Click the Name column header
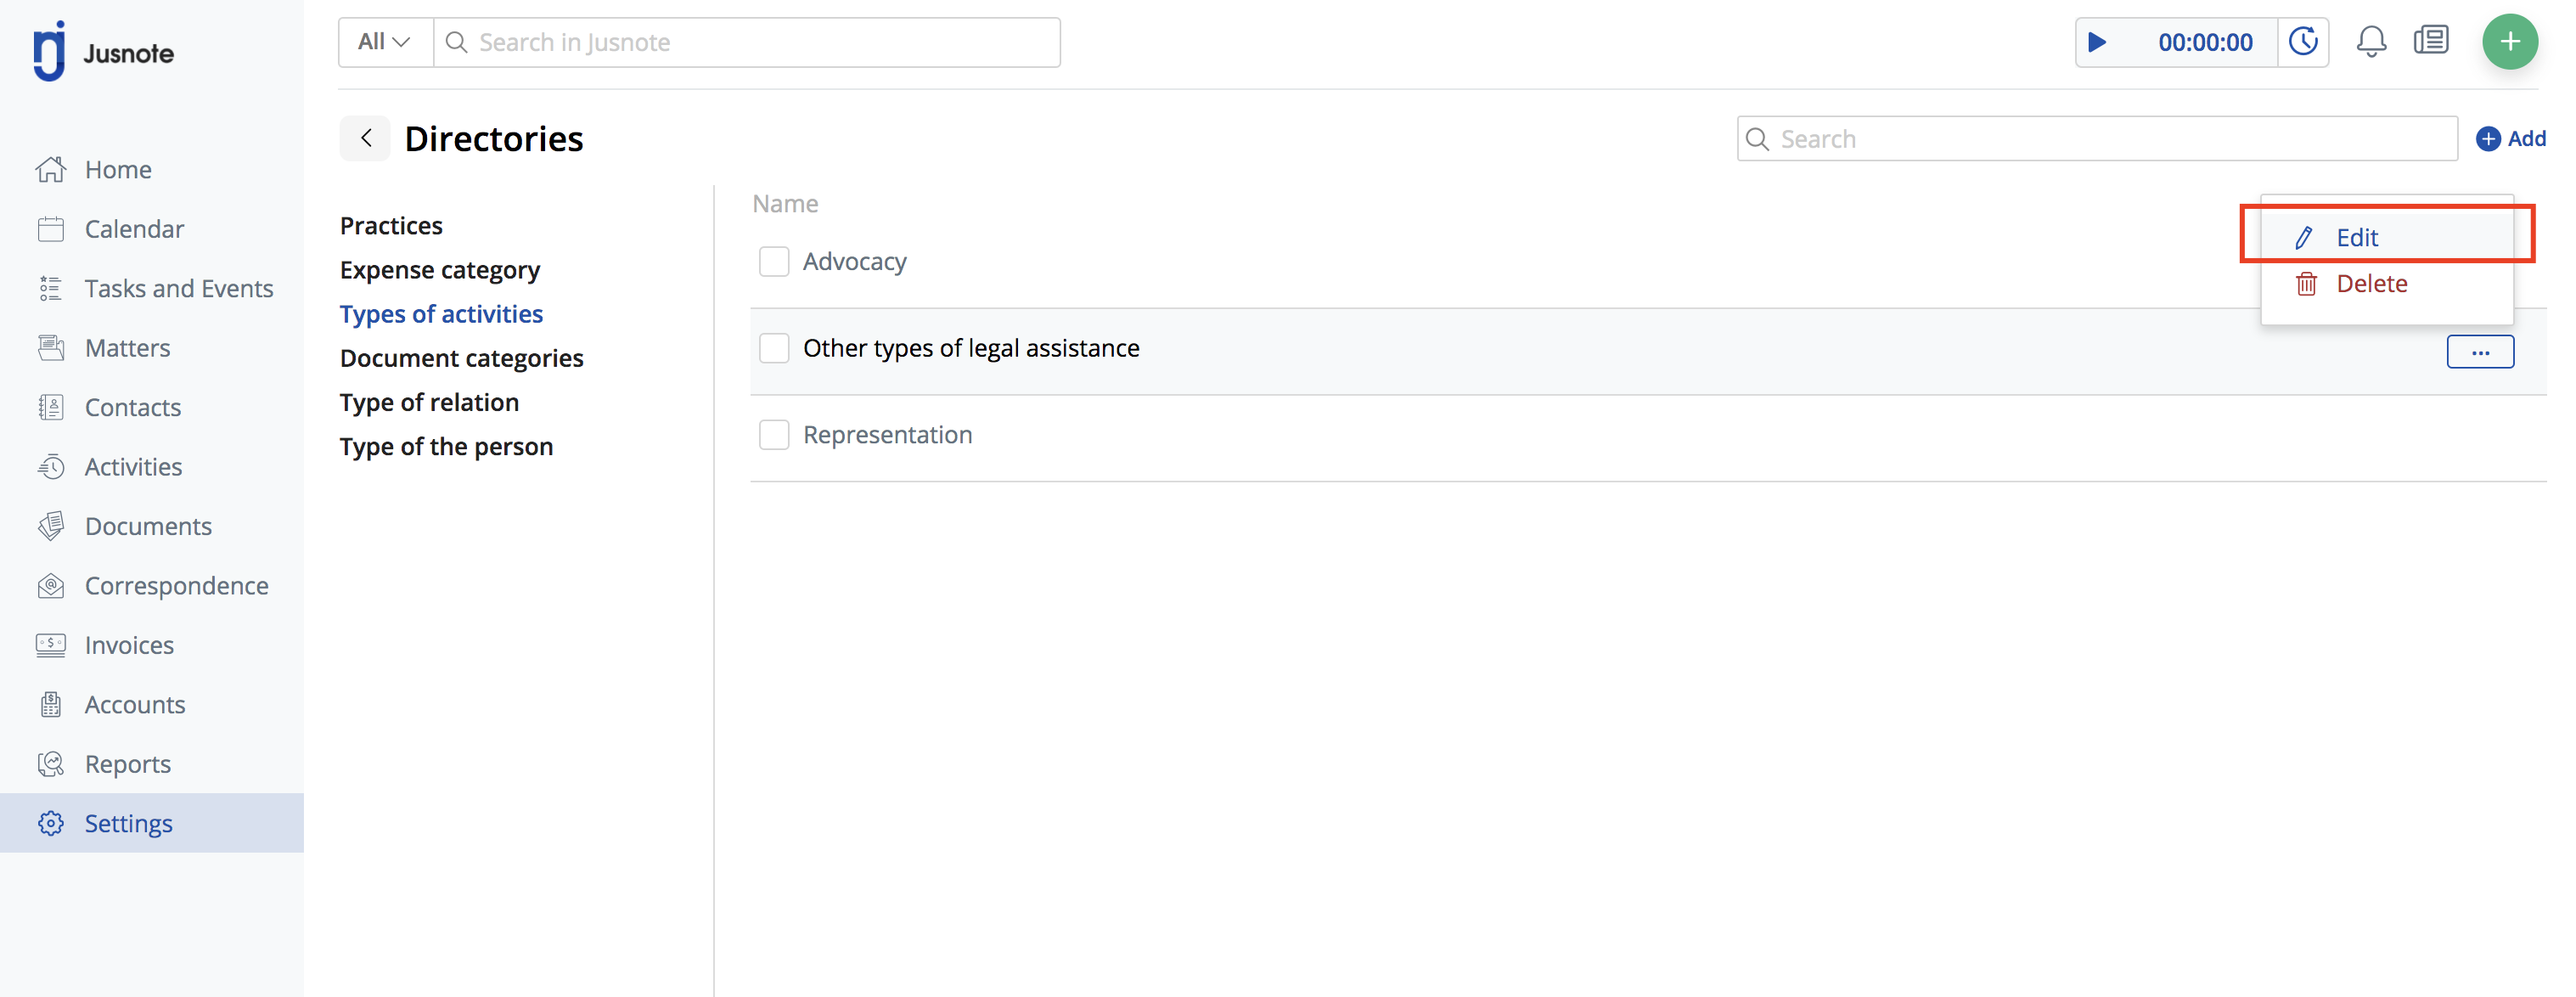Screen dimensions: 2576x997 [785, 204]
